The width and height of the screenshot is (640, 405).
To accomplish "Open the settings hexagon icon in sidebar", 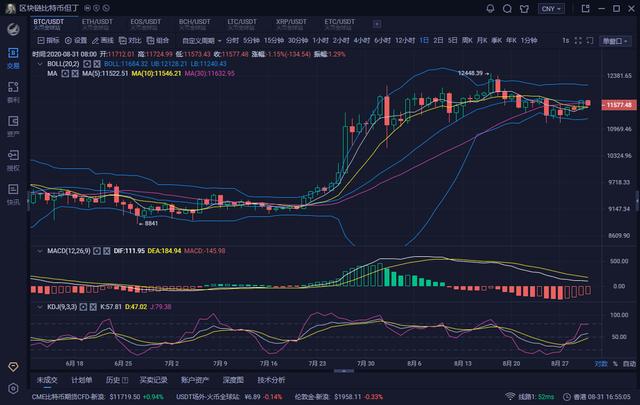I will (13, 389).
